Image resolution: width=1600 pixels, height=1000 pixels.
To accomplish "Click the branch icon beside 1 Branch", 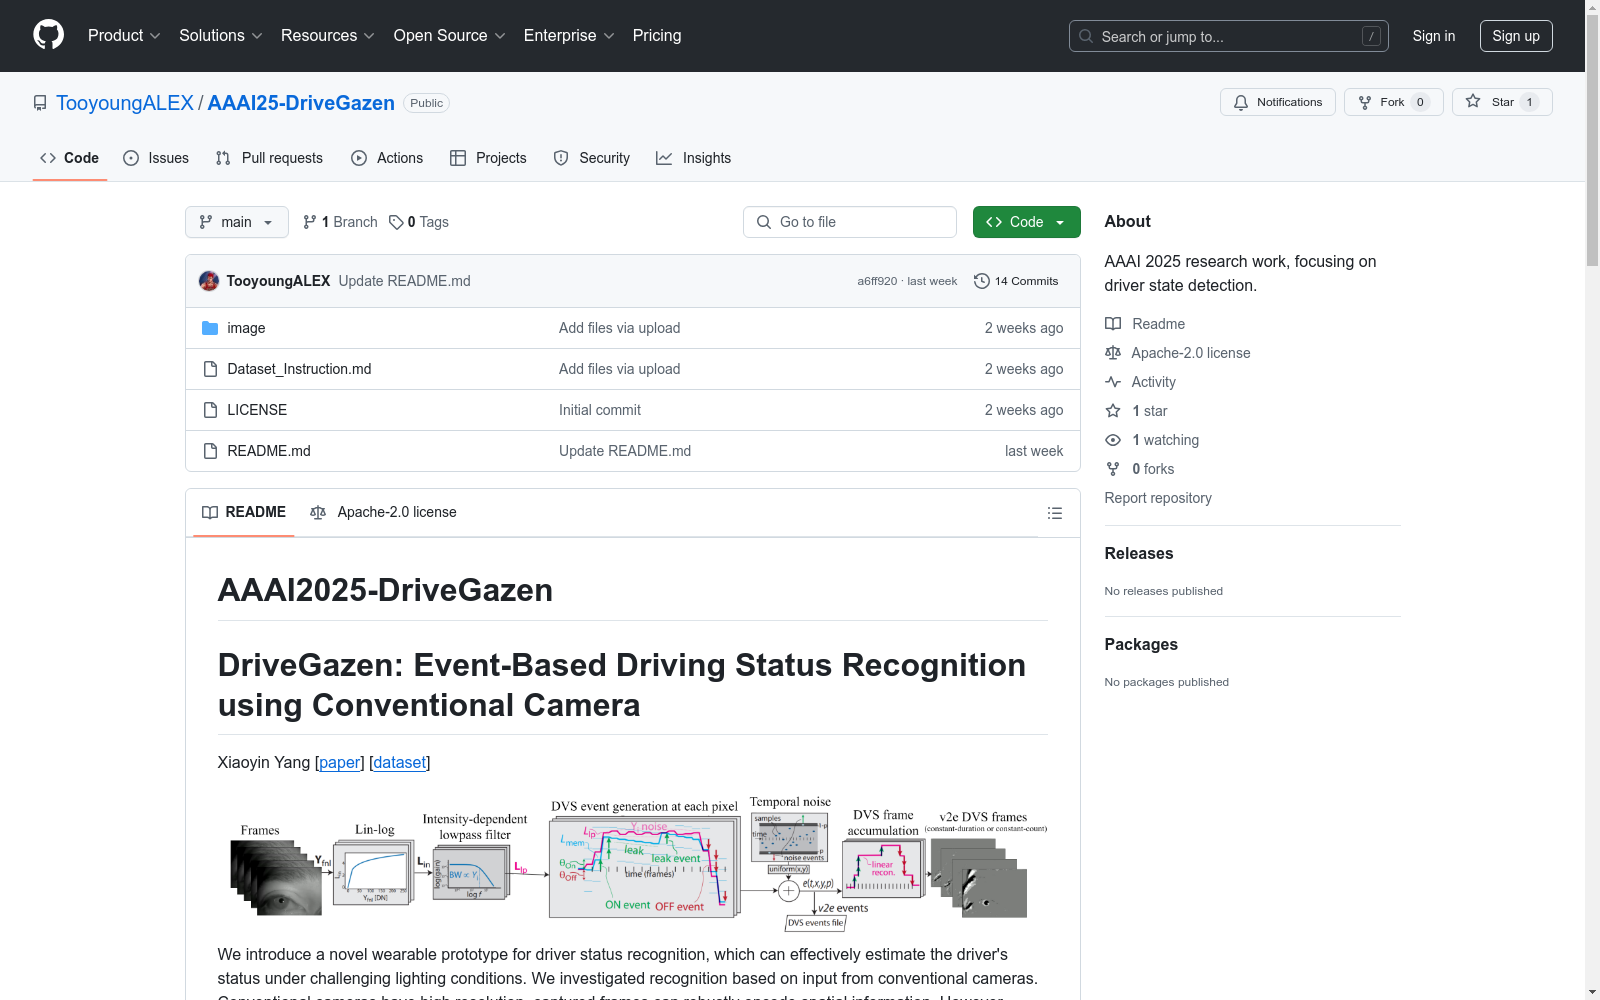I will [x=310, y=222].
